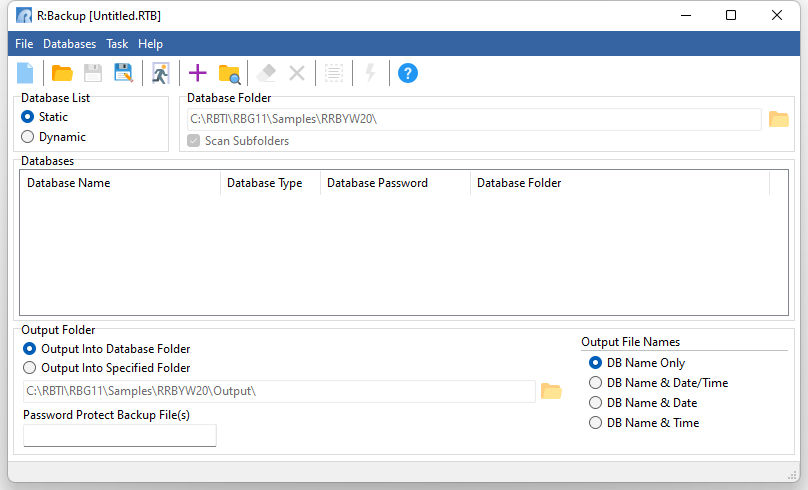Click the output folder path field

279,391
